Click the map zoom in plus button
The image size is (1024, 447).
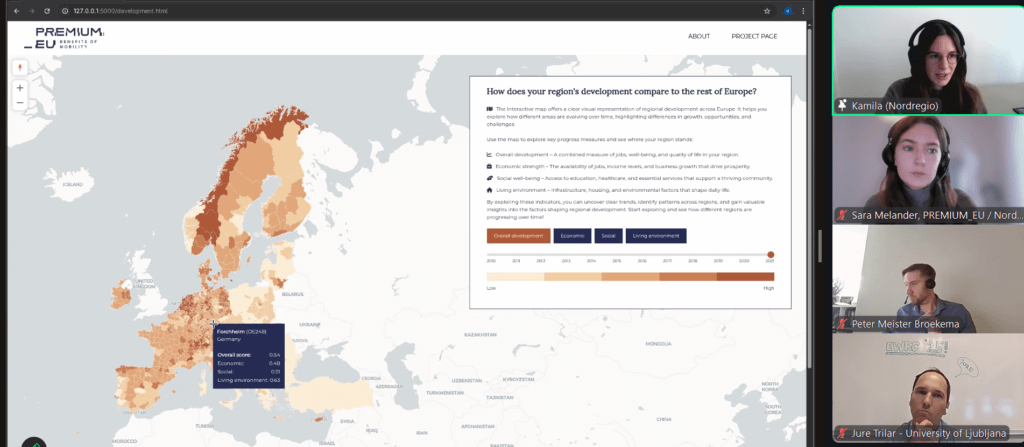tap(20, 87)
